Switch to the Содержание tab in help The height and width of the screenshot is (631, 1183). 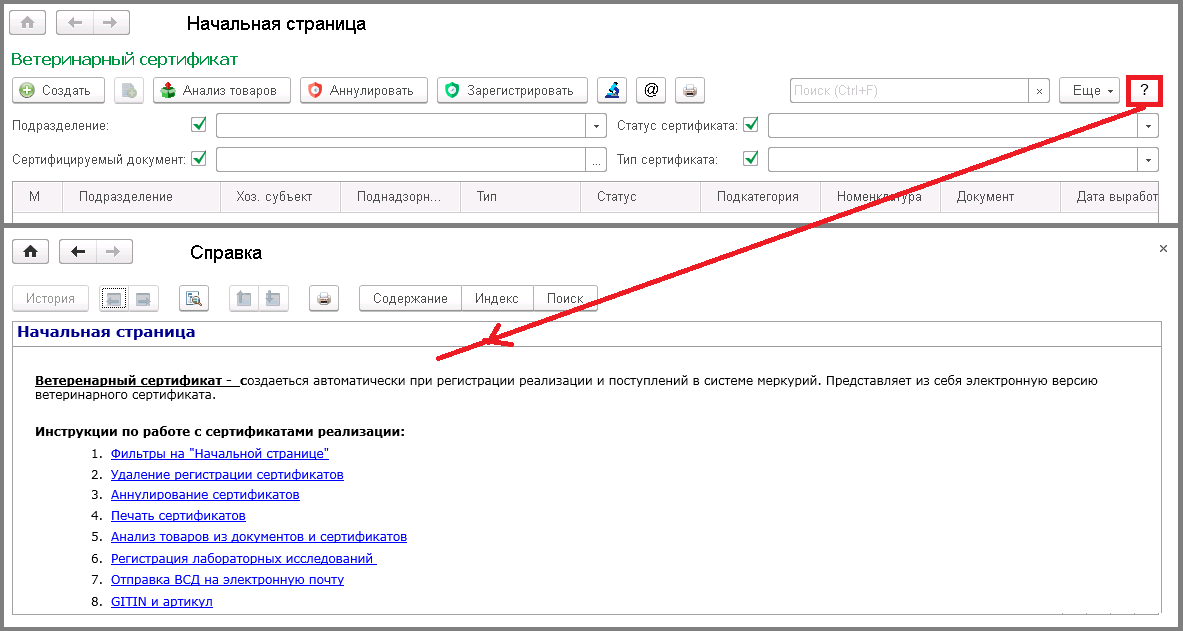coord(410,299)
